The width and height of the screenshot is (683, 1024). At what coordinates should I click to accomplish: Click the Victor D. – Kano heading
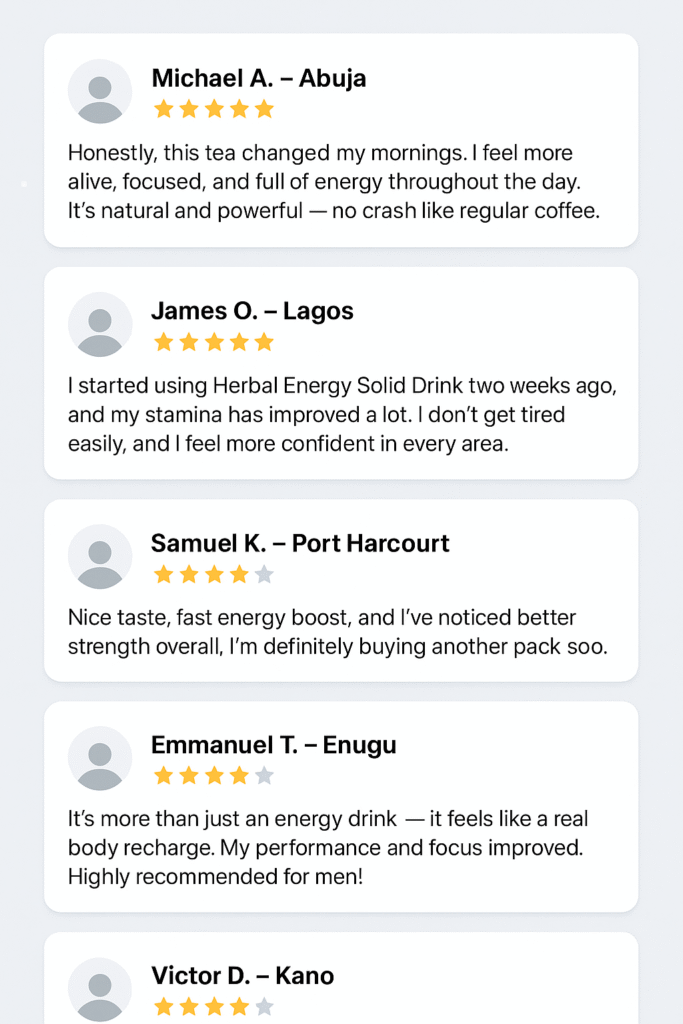pos(242,975)
